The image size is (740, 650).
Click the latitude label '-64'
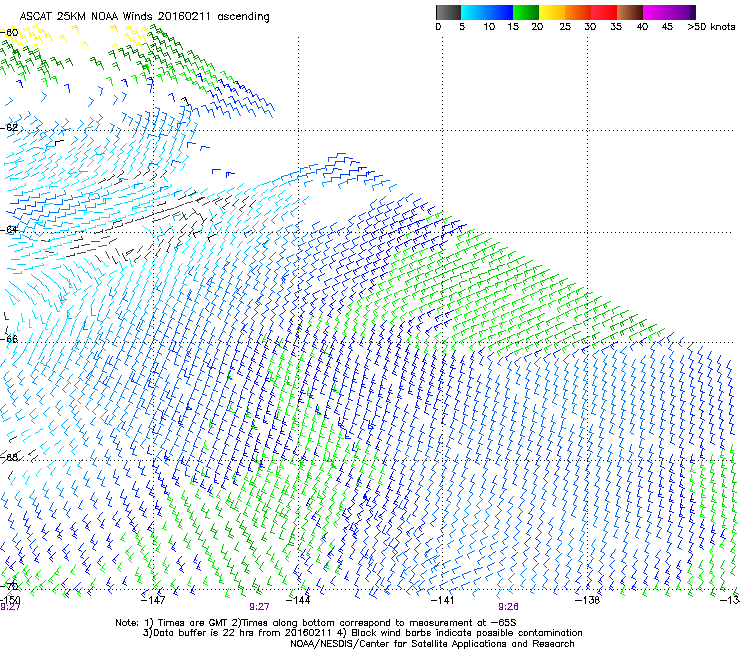[x=9, y=230]
